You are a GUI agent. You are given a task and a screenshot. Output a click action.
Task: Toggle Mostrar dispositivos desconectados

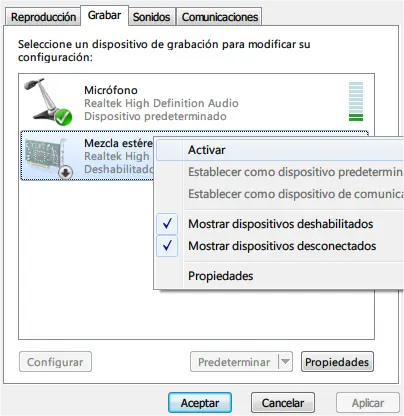(280, 246)
